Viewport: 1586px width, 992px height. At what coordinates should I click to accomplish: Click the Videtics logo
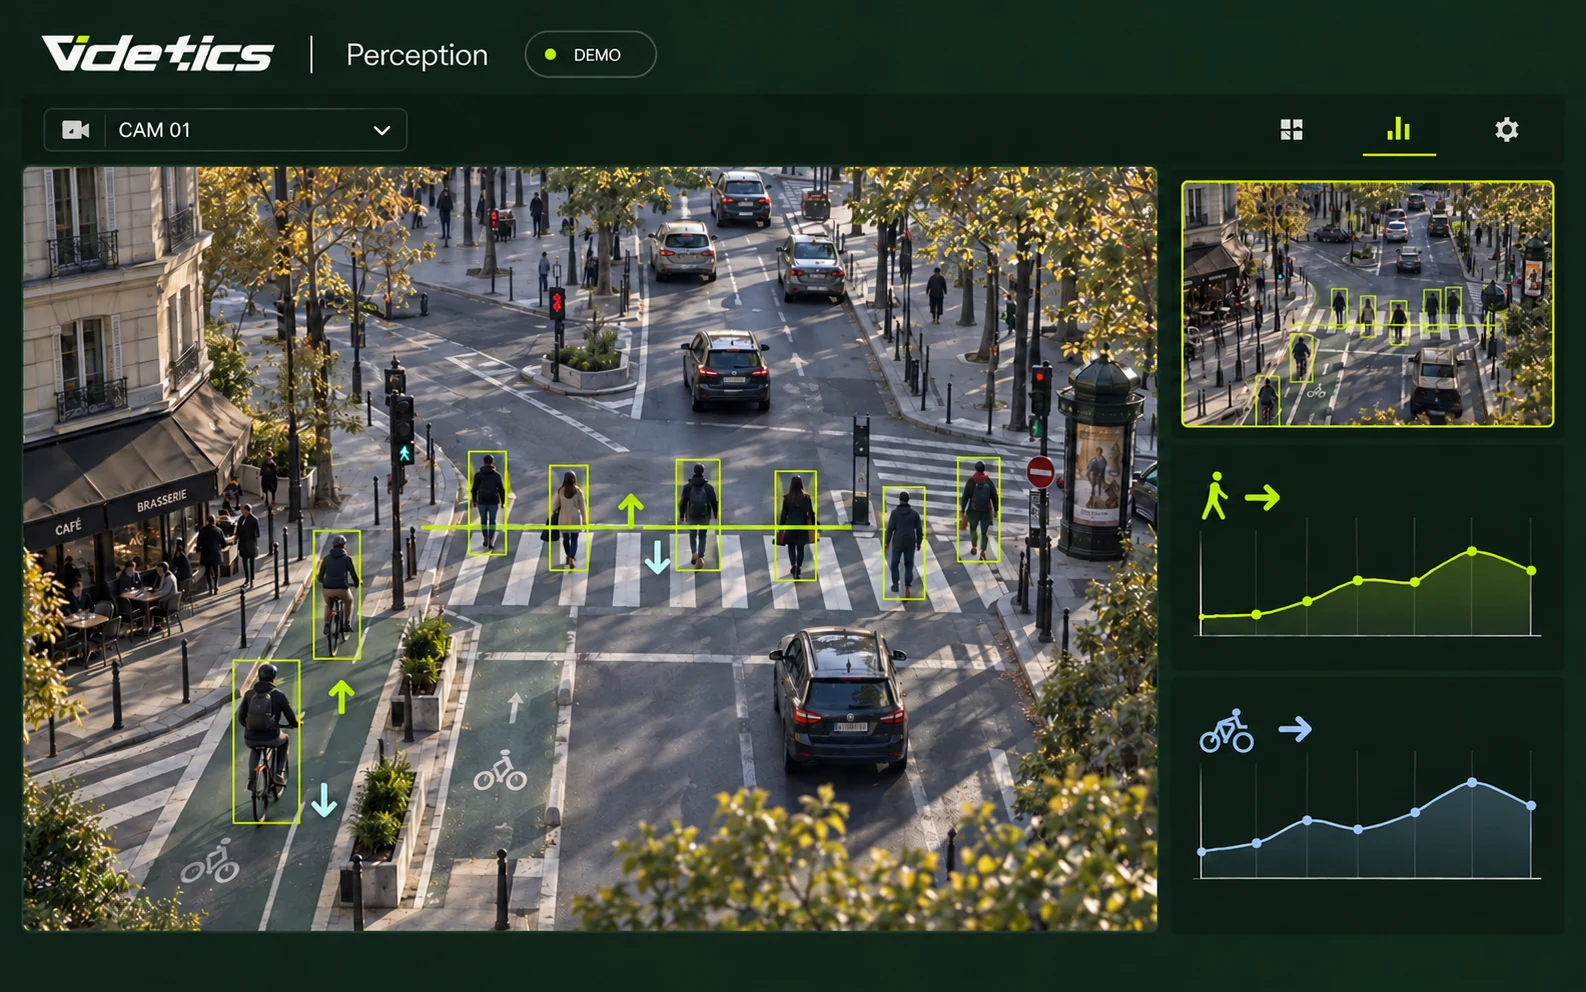click(157, 54)
